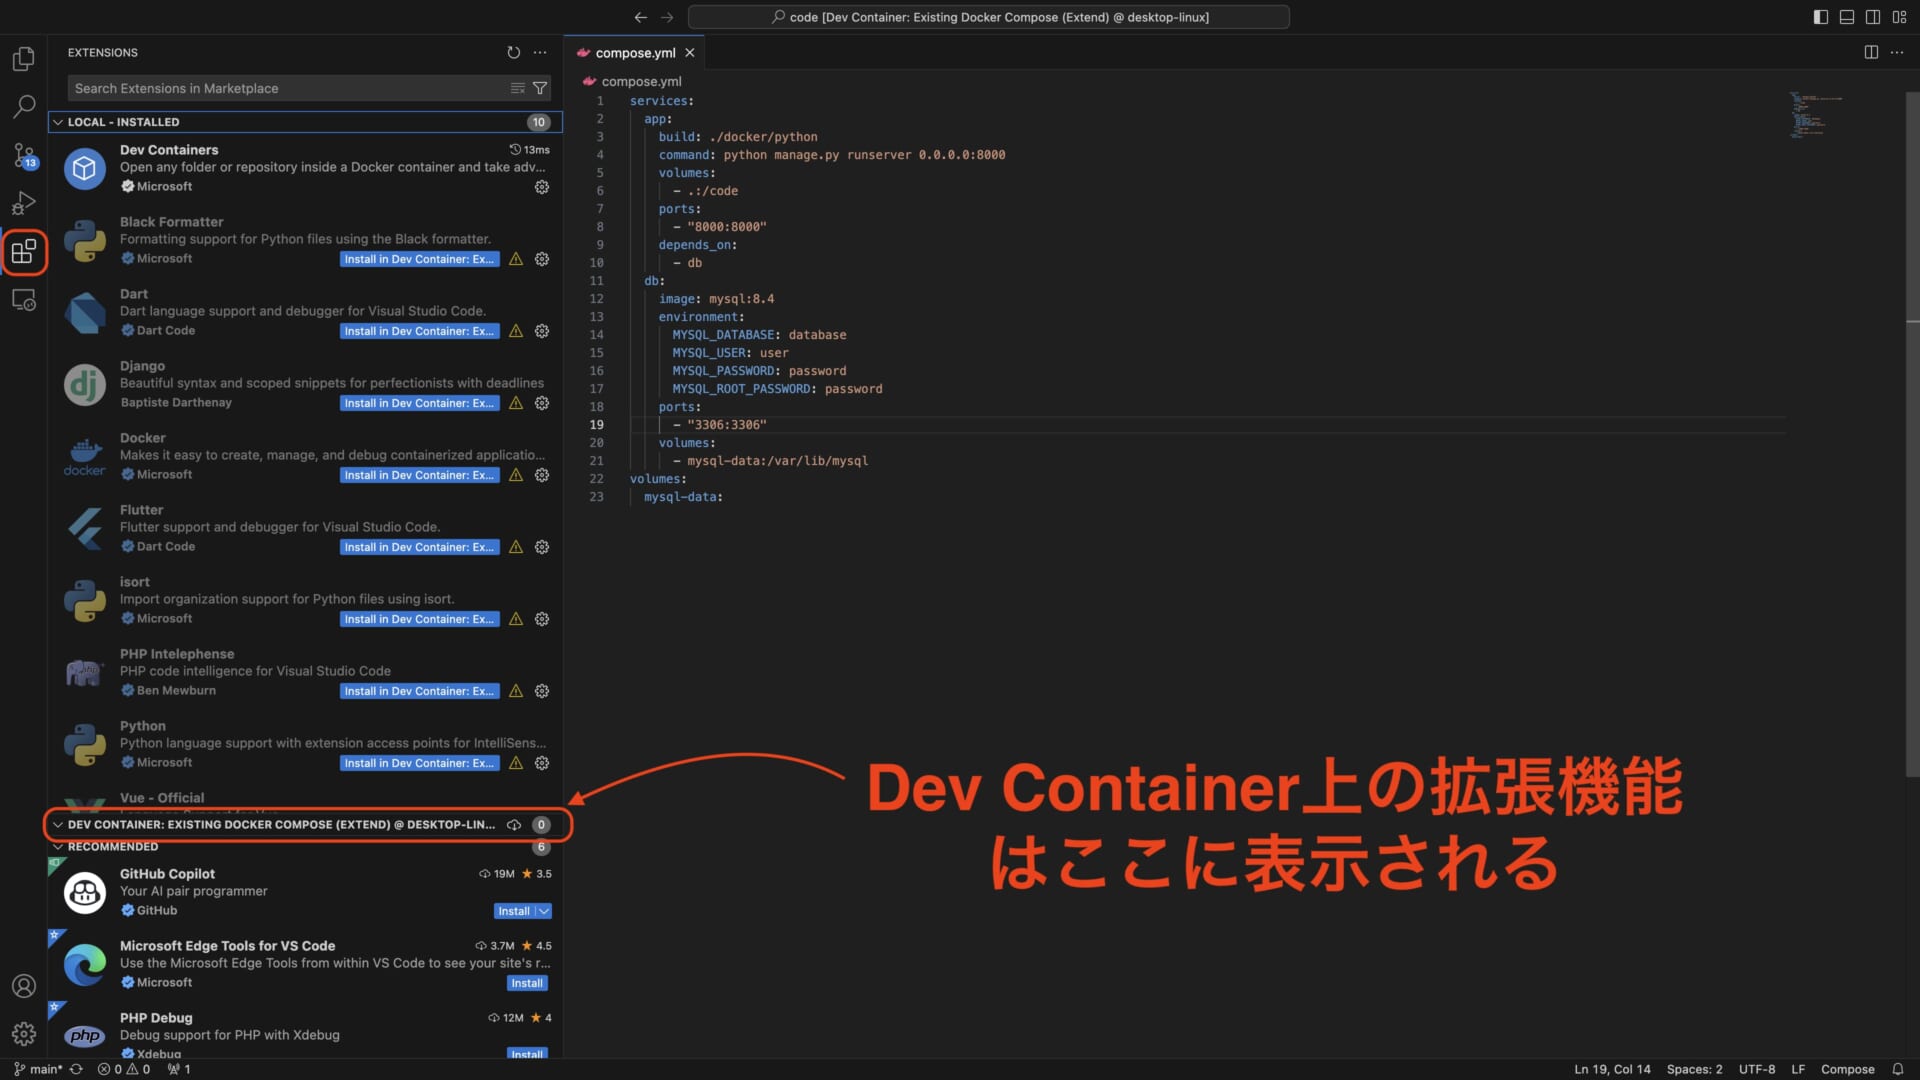Open manage gear for Django extension

(542, 403)
